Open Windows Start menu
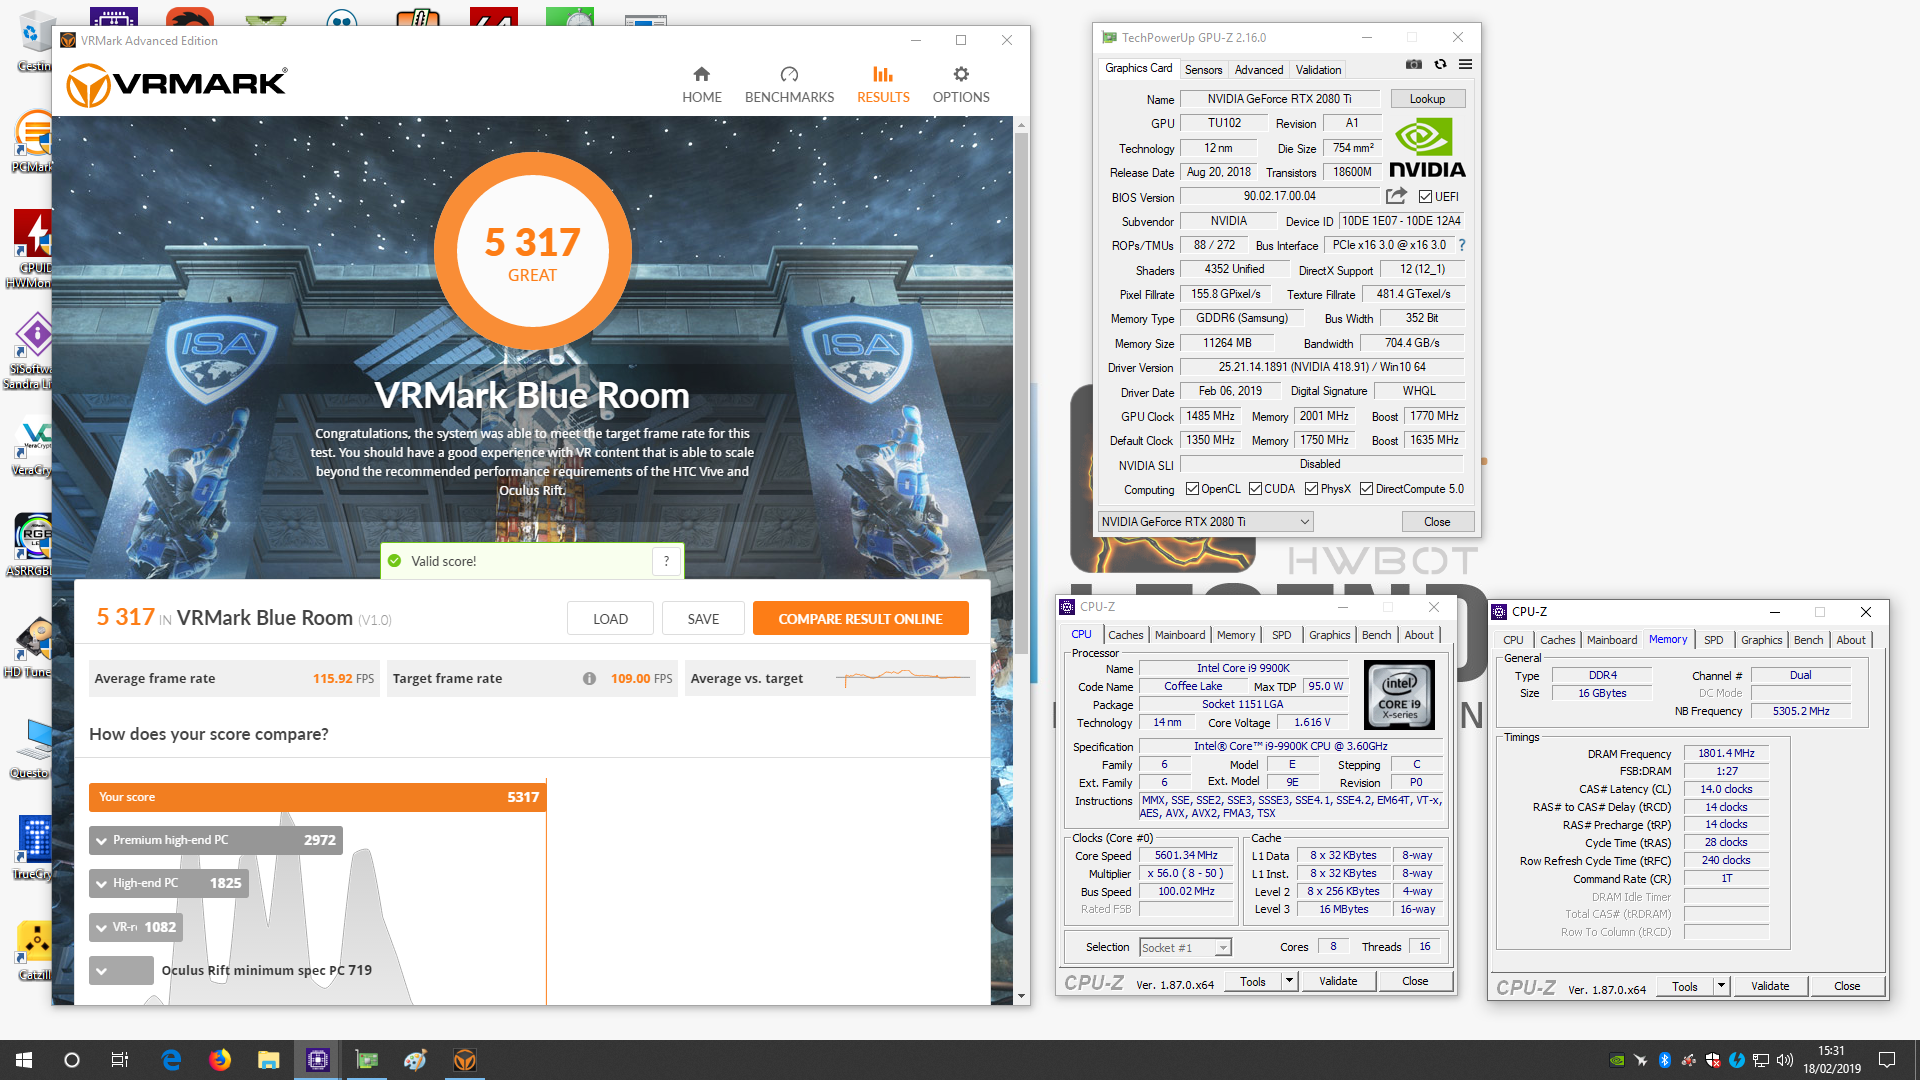The height and width of the screenshot is (1080, 1920). [24, 1060]
